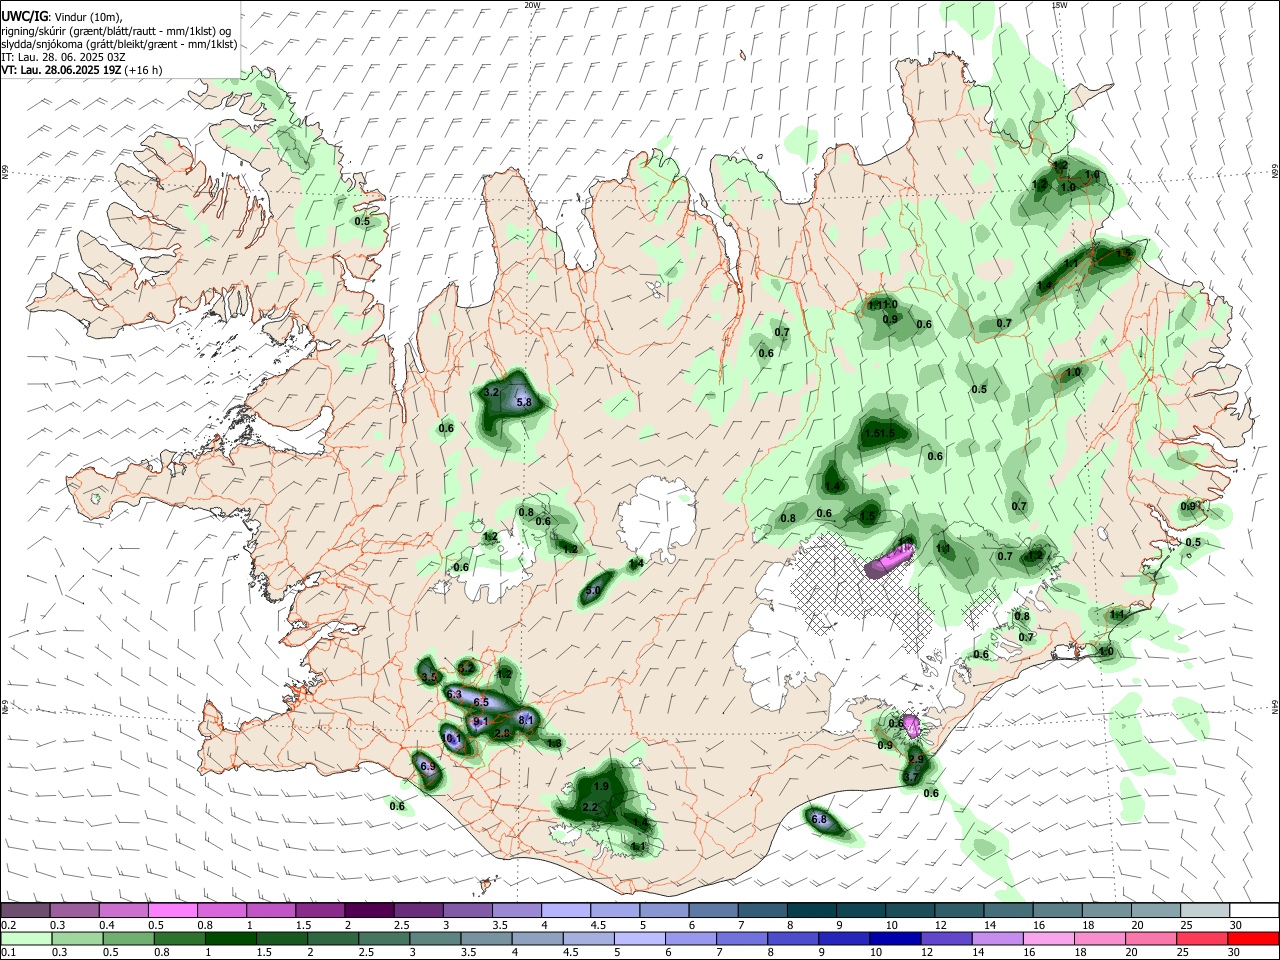
Task: Click the '1.9' precipitation value
Action: click(601, 787)
